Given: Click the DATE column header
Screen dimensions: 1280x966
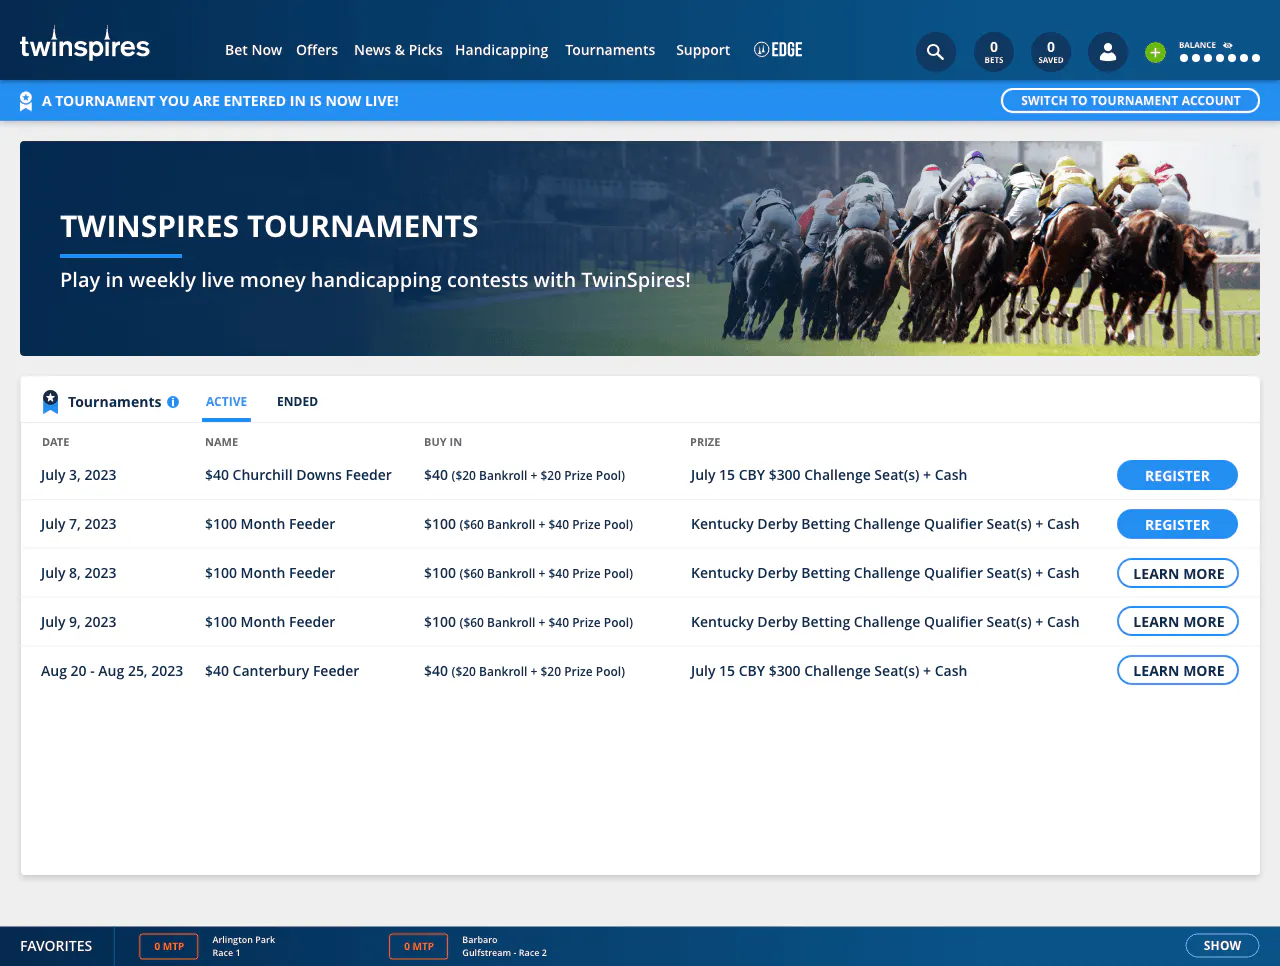Looking at the screenshot, I should (x=56, y=442).
